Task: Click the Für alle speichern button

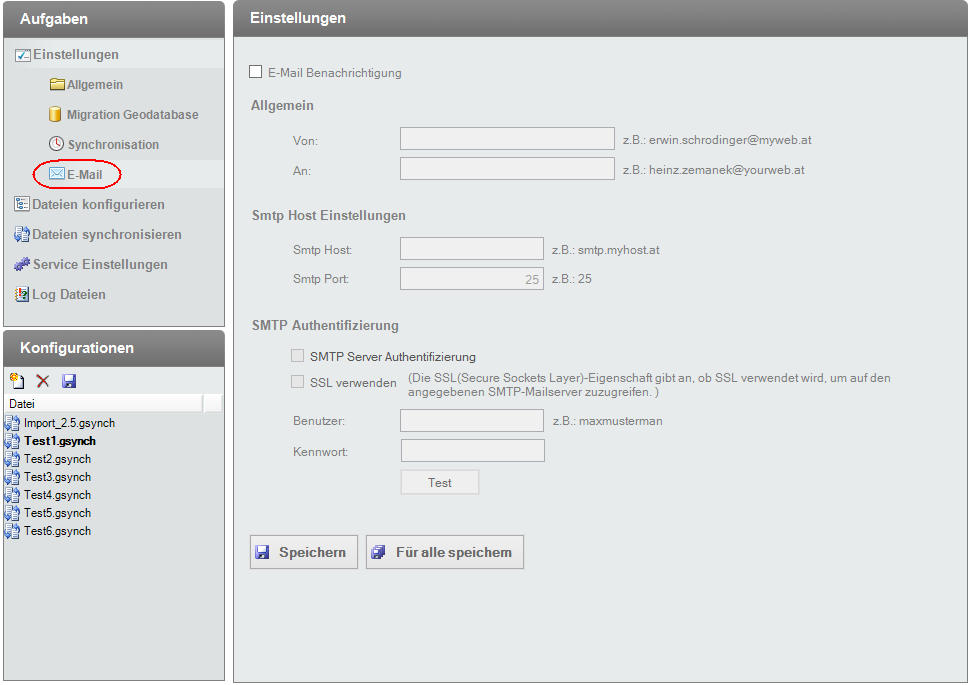Action: pos(444,551)
